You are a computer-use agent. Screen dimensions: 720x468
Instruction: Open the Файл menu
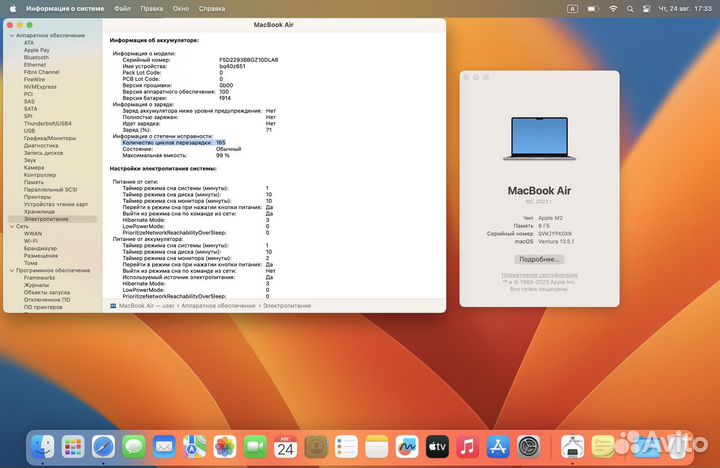122,8
